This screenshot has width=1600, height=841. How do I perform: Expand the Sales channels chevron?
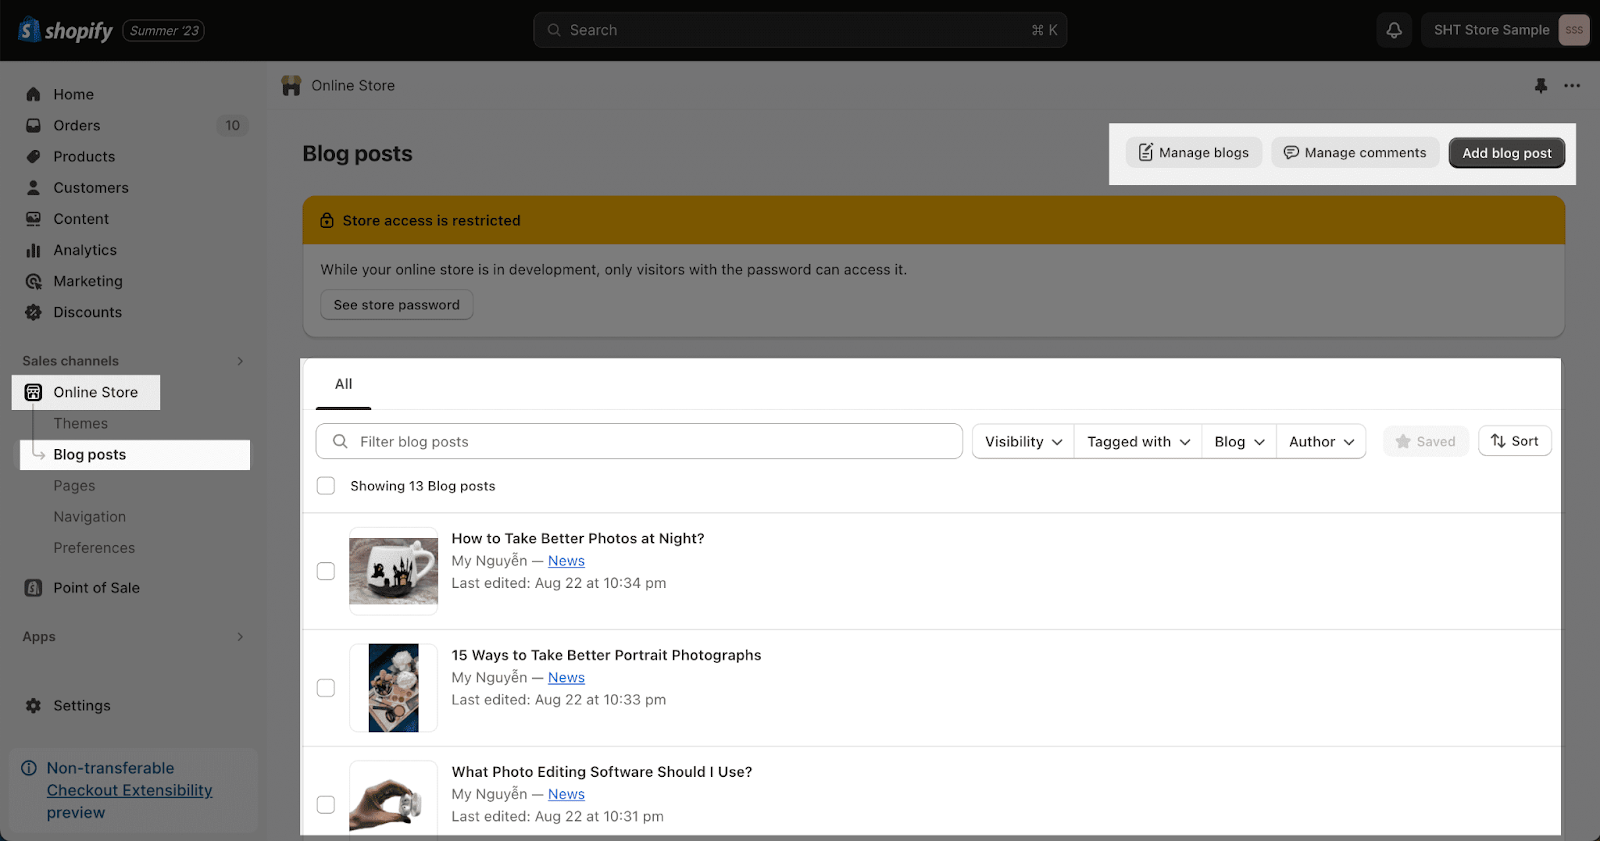240,361
